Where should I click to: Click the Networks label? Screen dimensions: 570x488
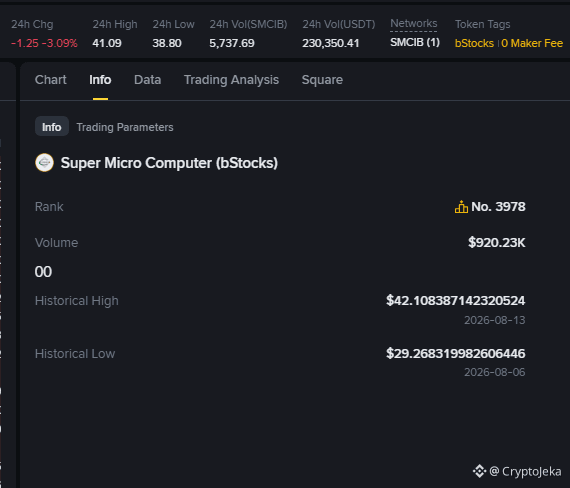pos(414,23)
